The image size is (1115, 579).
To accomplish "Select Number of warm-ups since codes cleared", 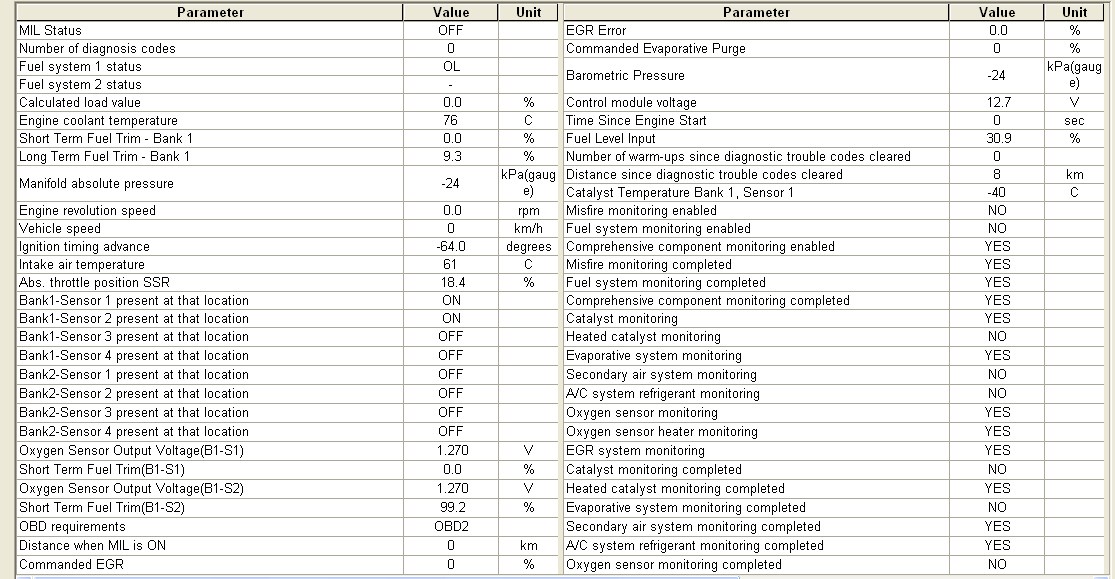I will coord(738,156).
